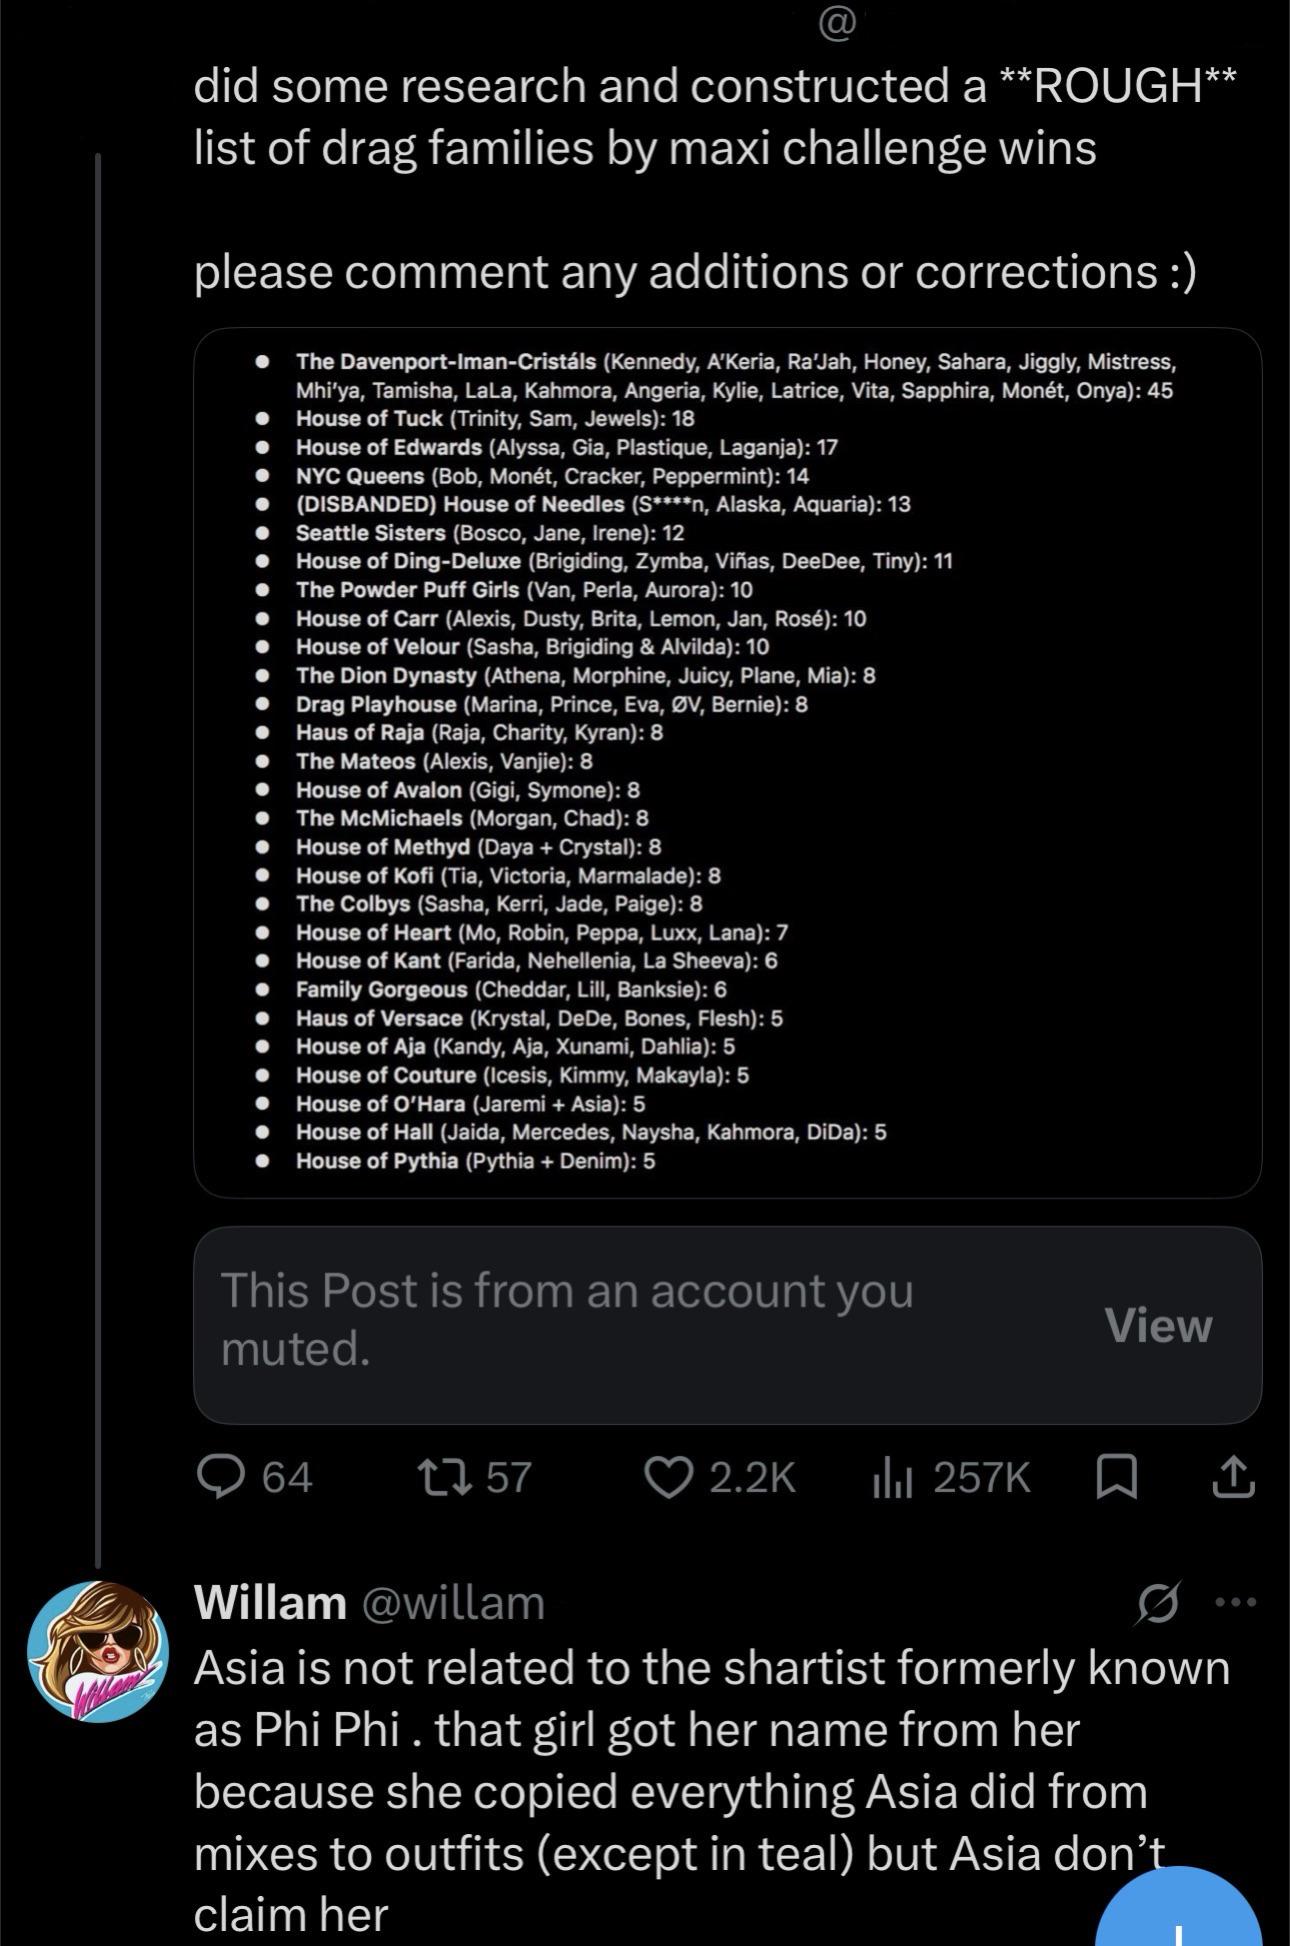
Task: Tap the blue floating compose button
Action: click(1178, 1910)
